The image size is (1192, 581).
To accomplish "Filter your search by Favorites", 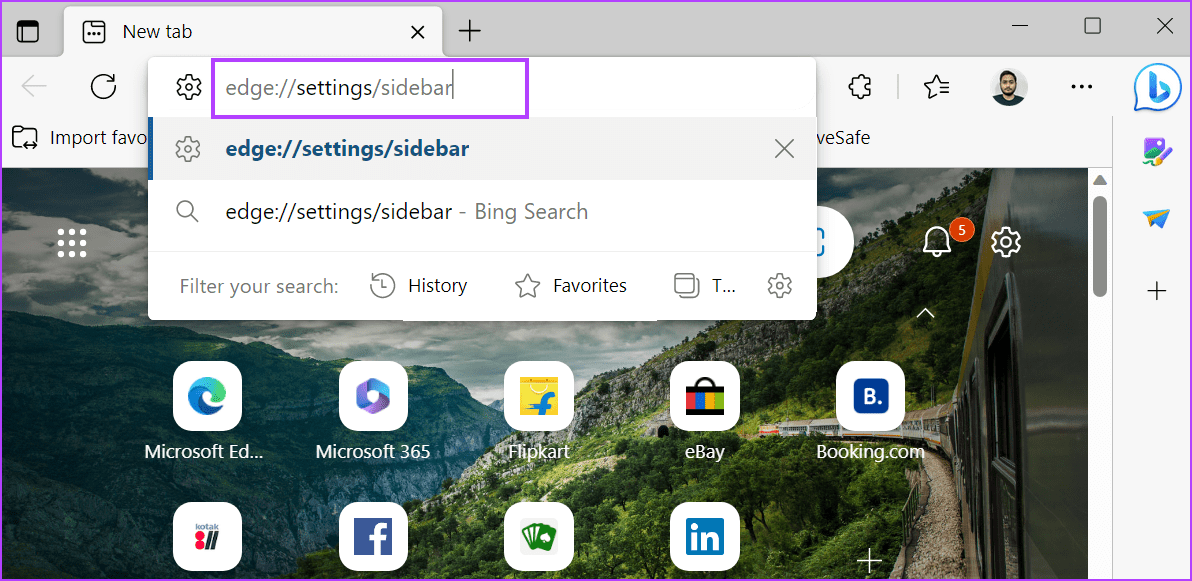I will pos(571,285).
